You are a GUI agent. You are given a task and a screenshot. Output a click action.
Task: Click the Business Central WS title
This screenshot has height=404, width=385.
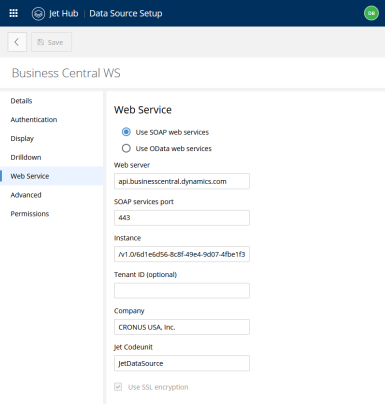(66, 73)
